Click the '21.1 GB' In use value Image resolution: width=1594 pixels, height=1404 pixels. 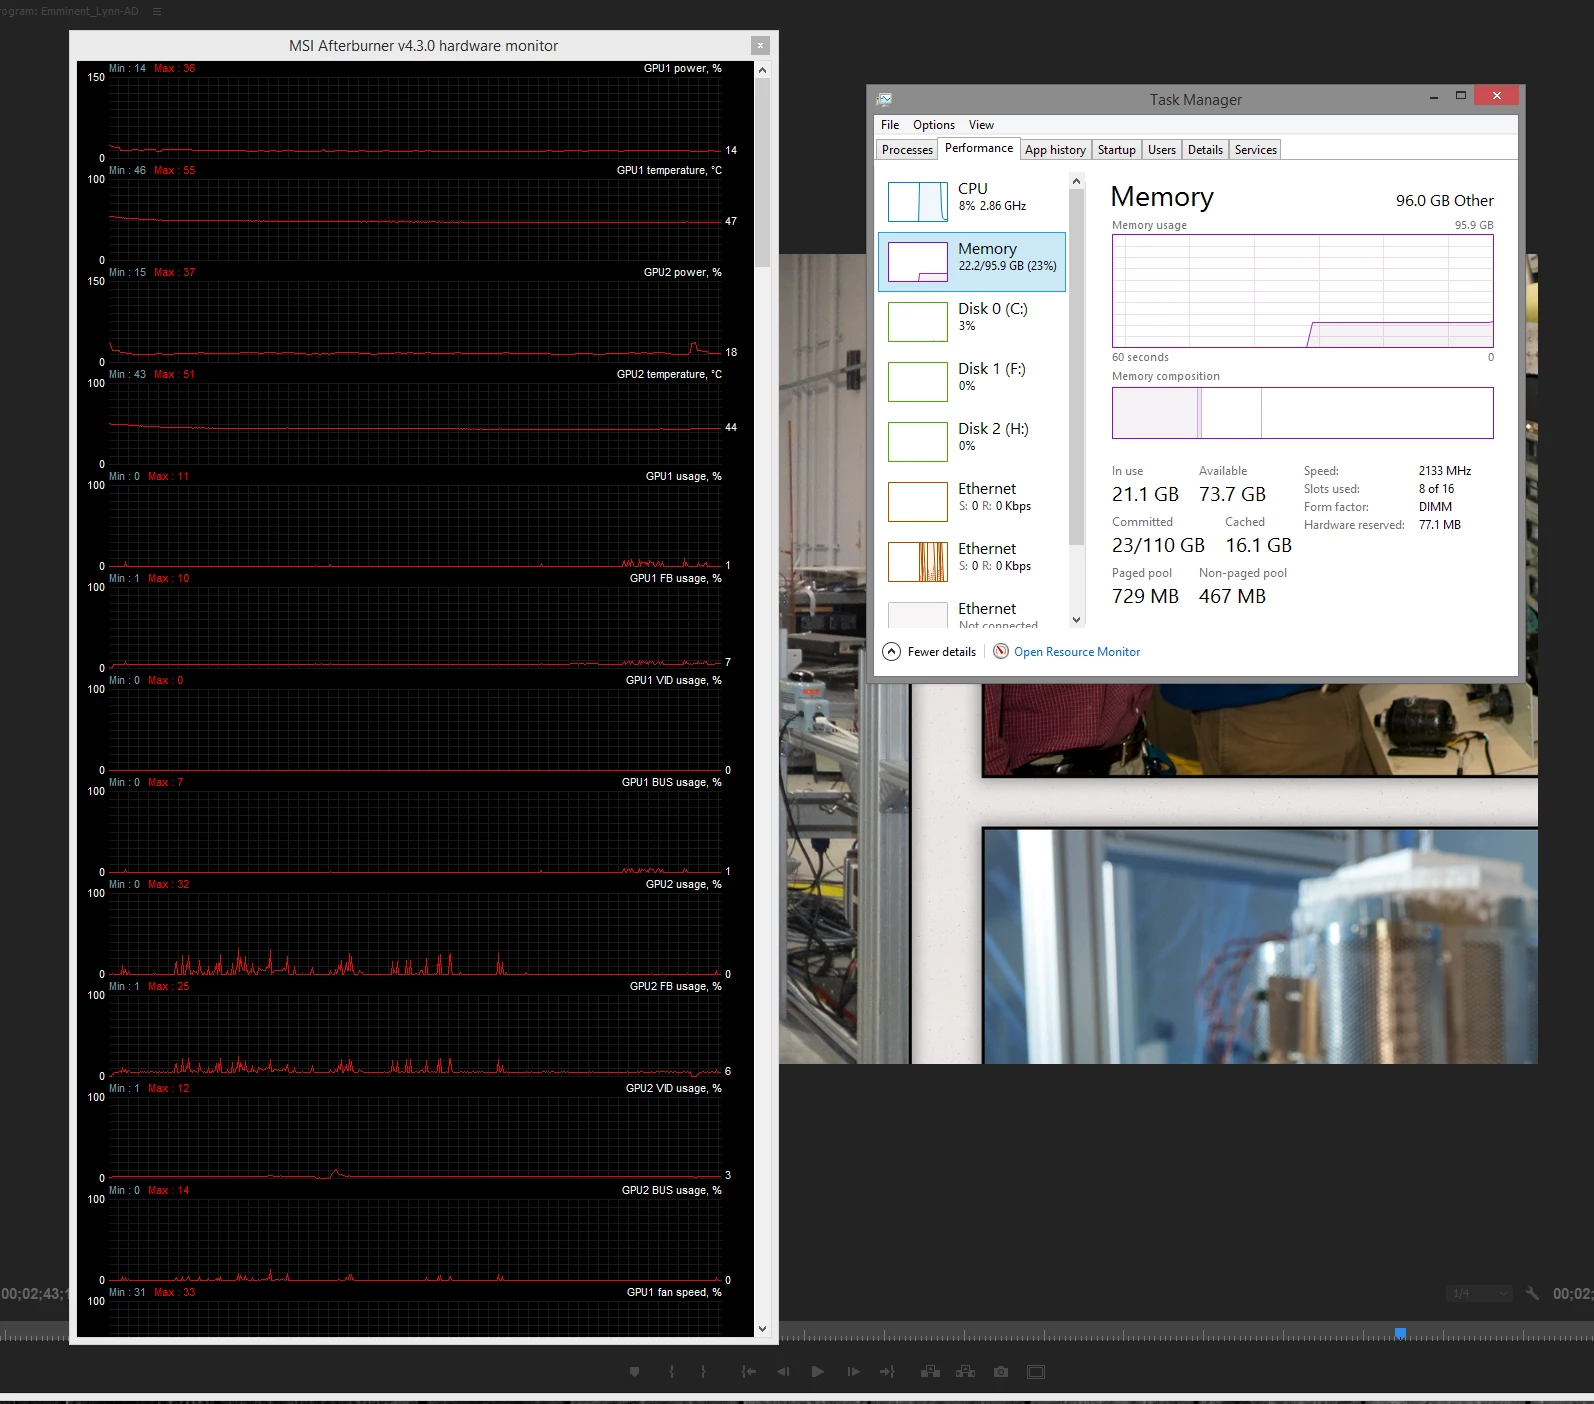point(1145,494)
